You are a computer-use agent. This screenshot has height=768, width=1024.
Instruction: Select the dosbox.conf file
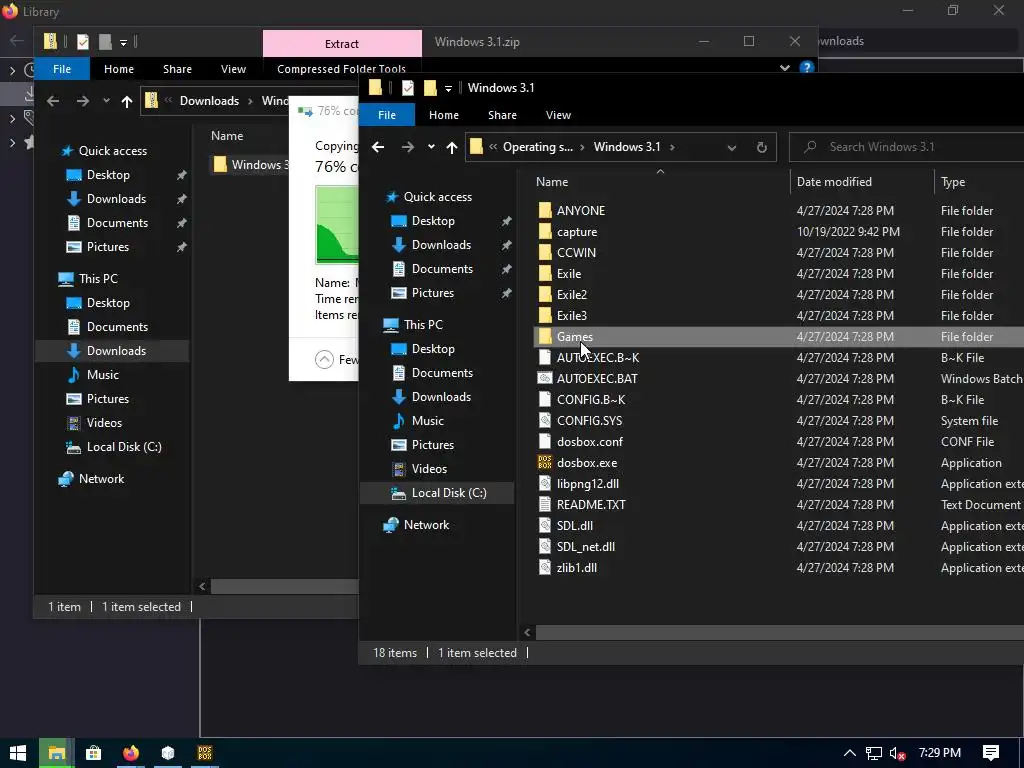[x=590, y=442]
